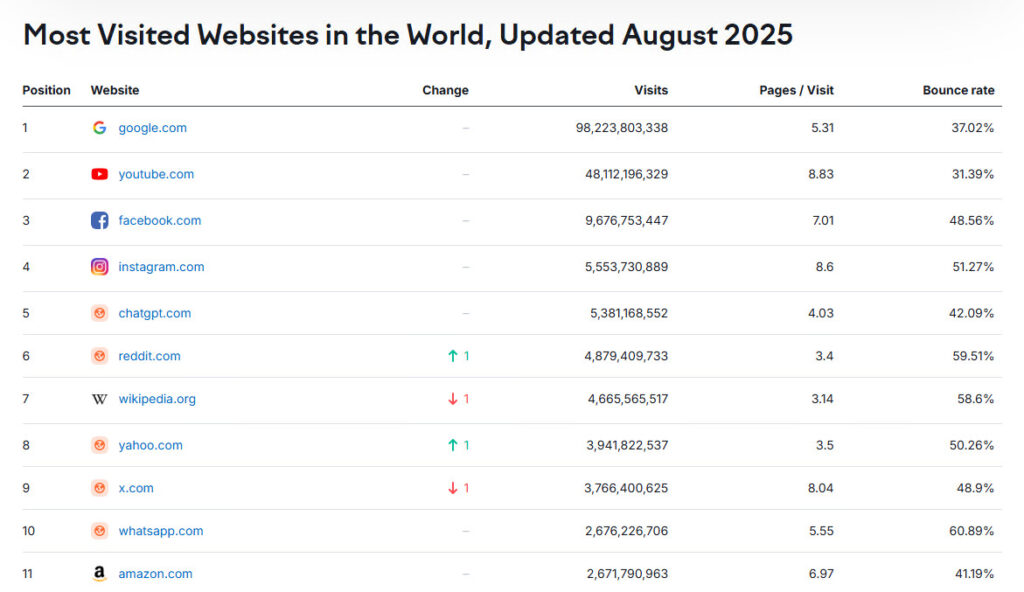Image resolution: width=1024 pixels, height=592 pixels.
Task: Click the icon beside whatsapp.com
Action: pyautogui.click(x=99, y=531)
